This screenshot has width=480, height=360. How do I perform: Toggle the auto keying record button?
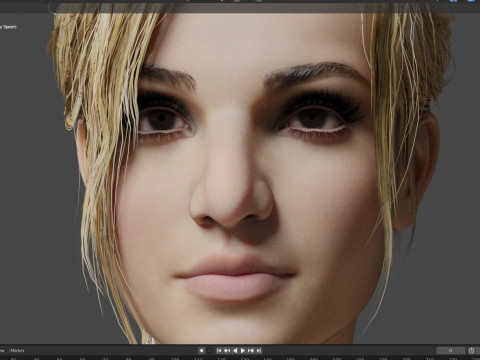201,350
